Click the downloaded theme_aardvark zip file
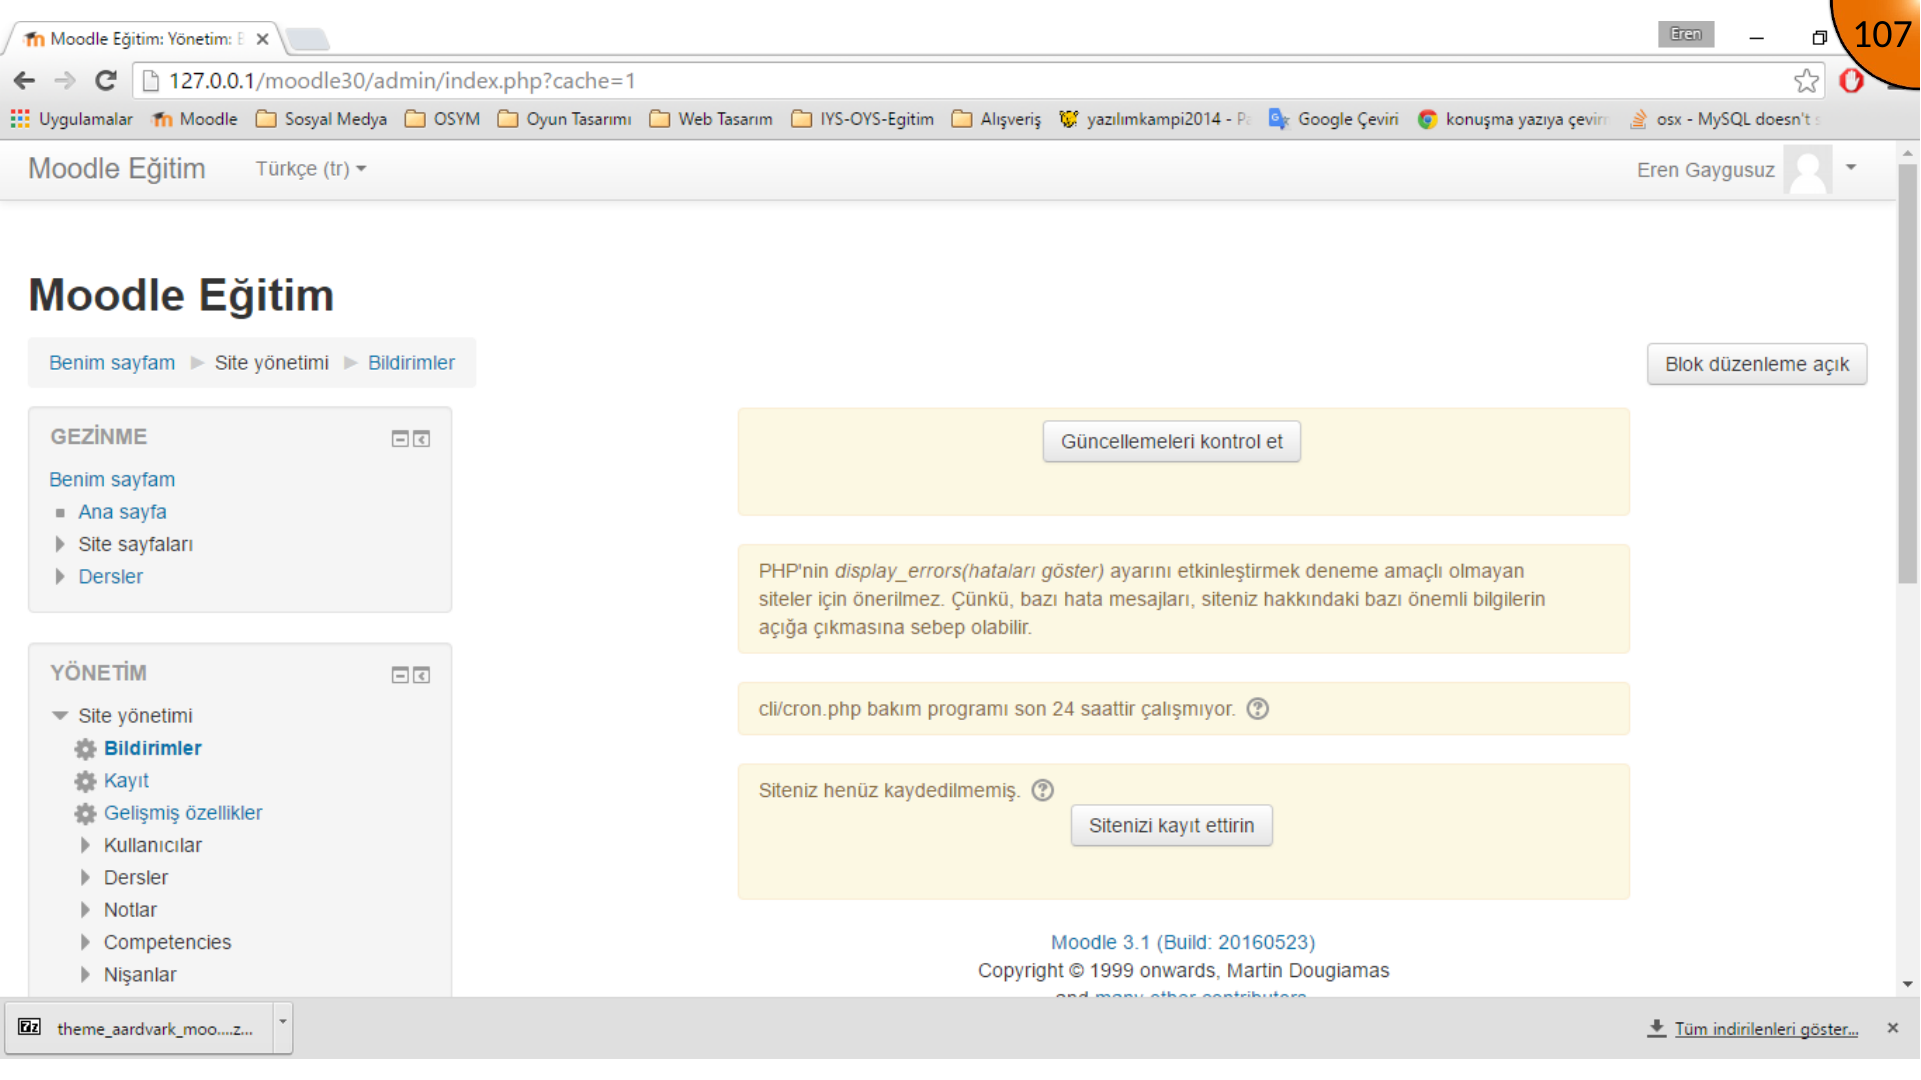Viewport: 1921px width, 1080px height. 139,1028
